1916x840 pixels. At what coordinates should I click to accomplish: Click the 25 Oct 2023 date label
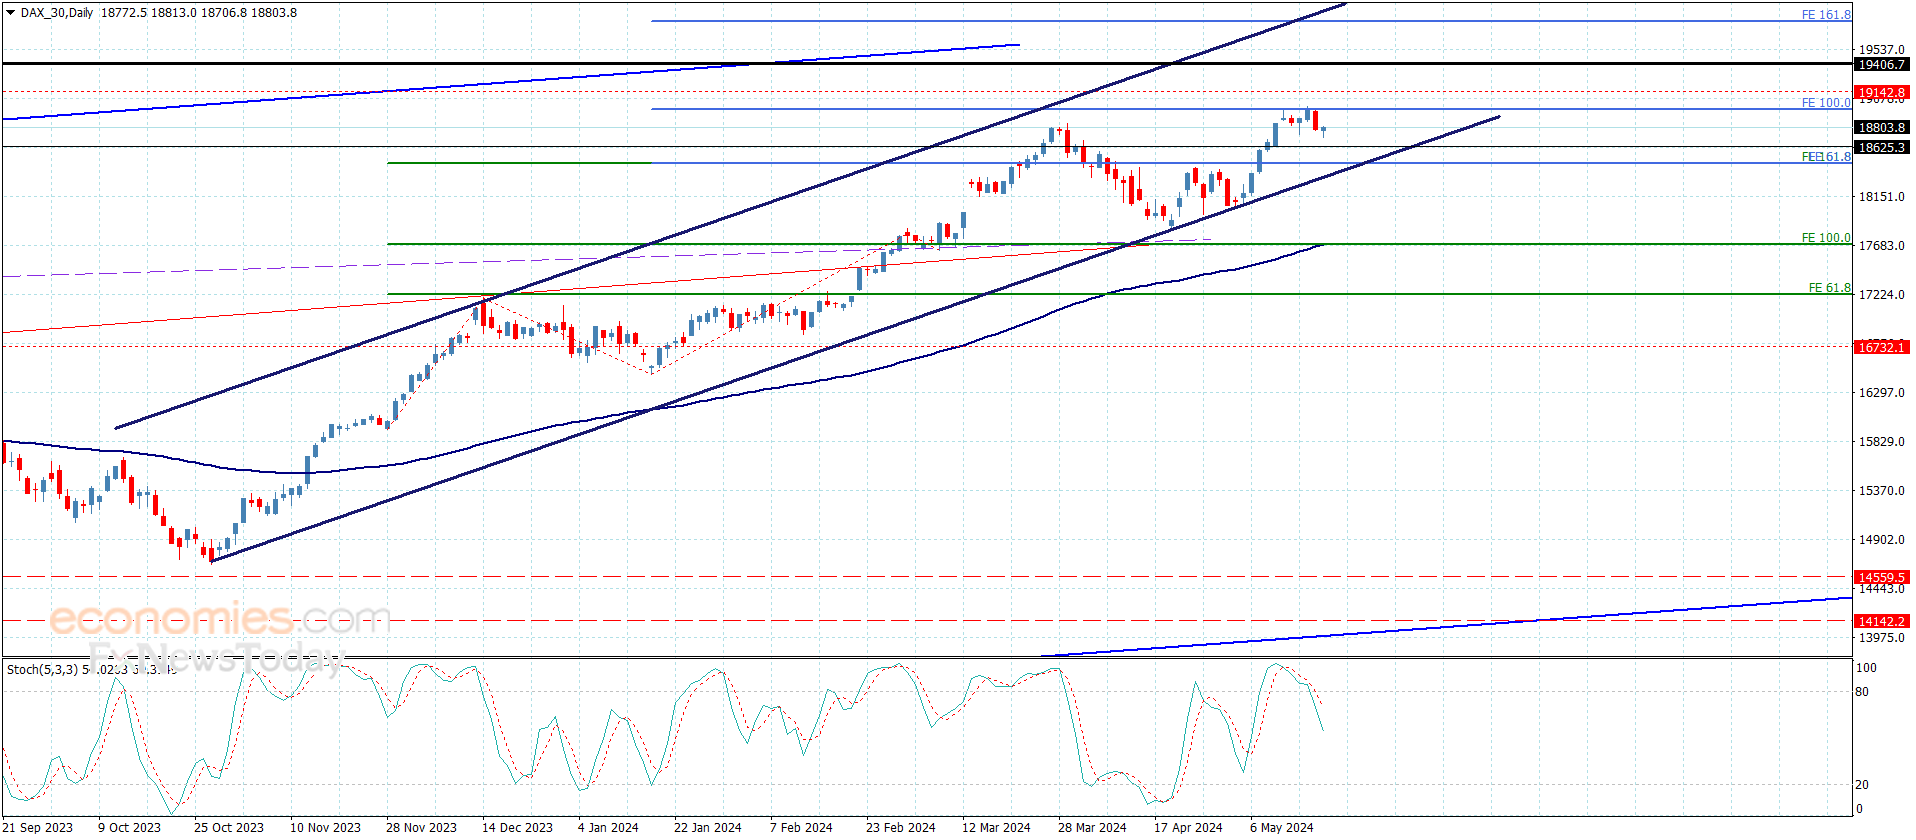pyautogui.click(x=229, y=827)
